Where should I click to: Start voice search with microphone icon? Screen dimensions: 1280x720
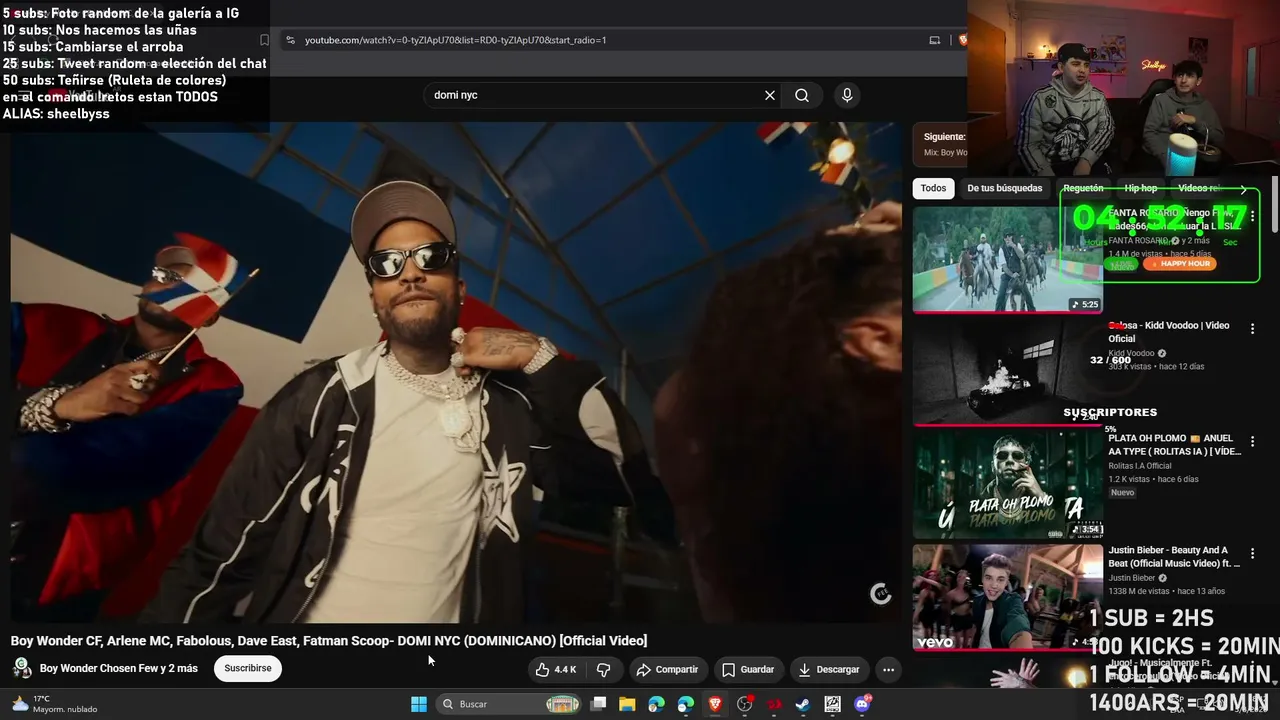pyautogui.click(x=847, y=95)
